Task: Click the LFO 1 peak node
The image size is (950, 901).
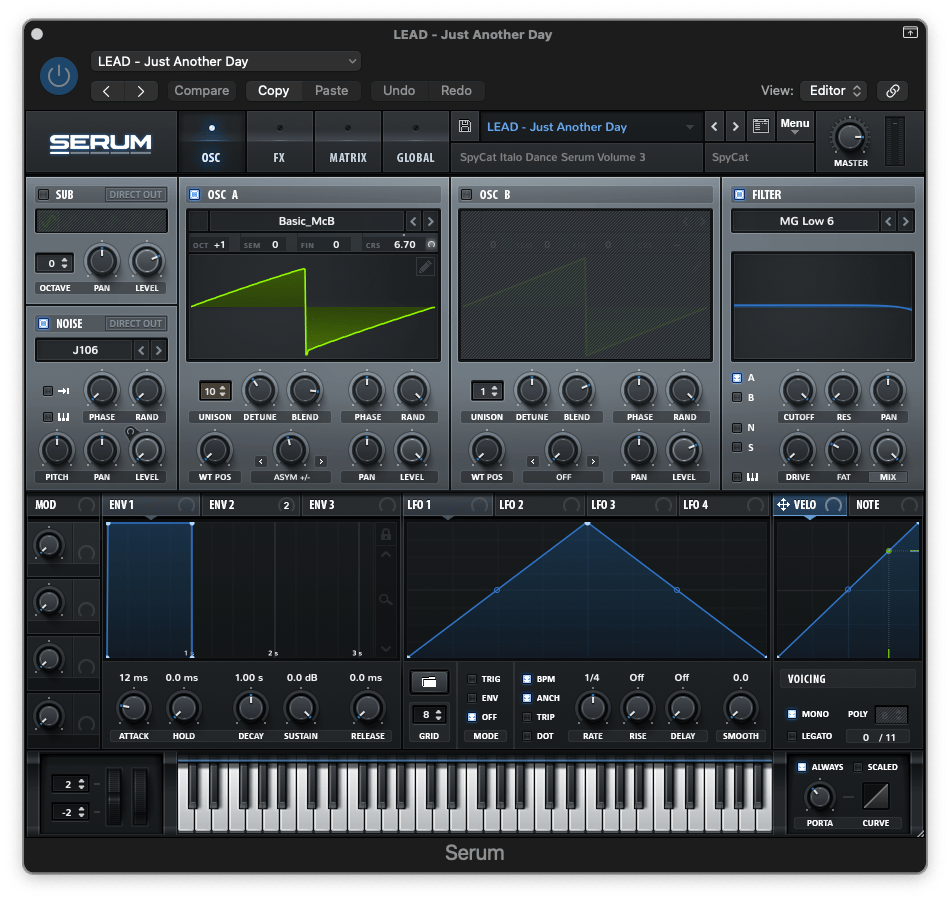Action: 587,524
